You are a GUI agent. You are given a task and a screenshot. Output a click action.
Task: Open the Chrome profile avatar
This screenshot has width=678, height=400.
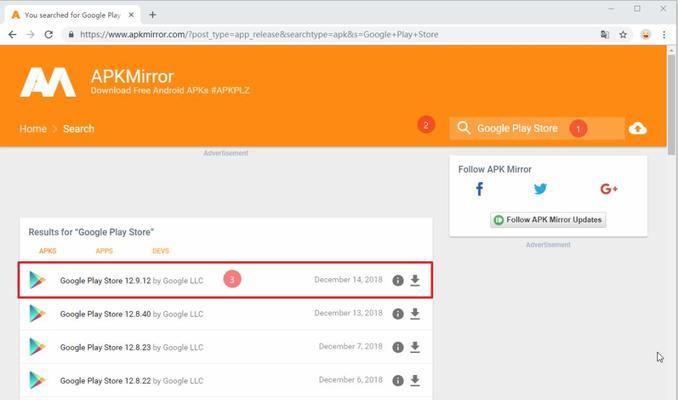click(x=646, y=35)
